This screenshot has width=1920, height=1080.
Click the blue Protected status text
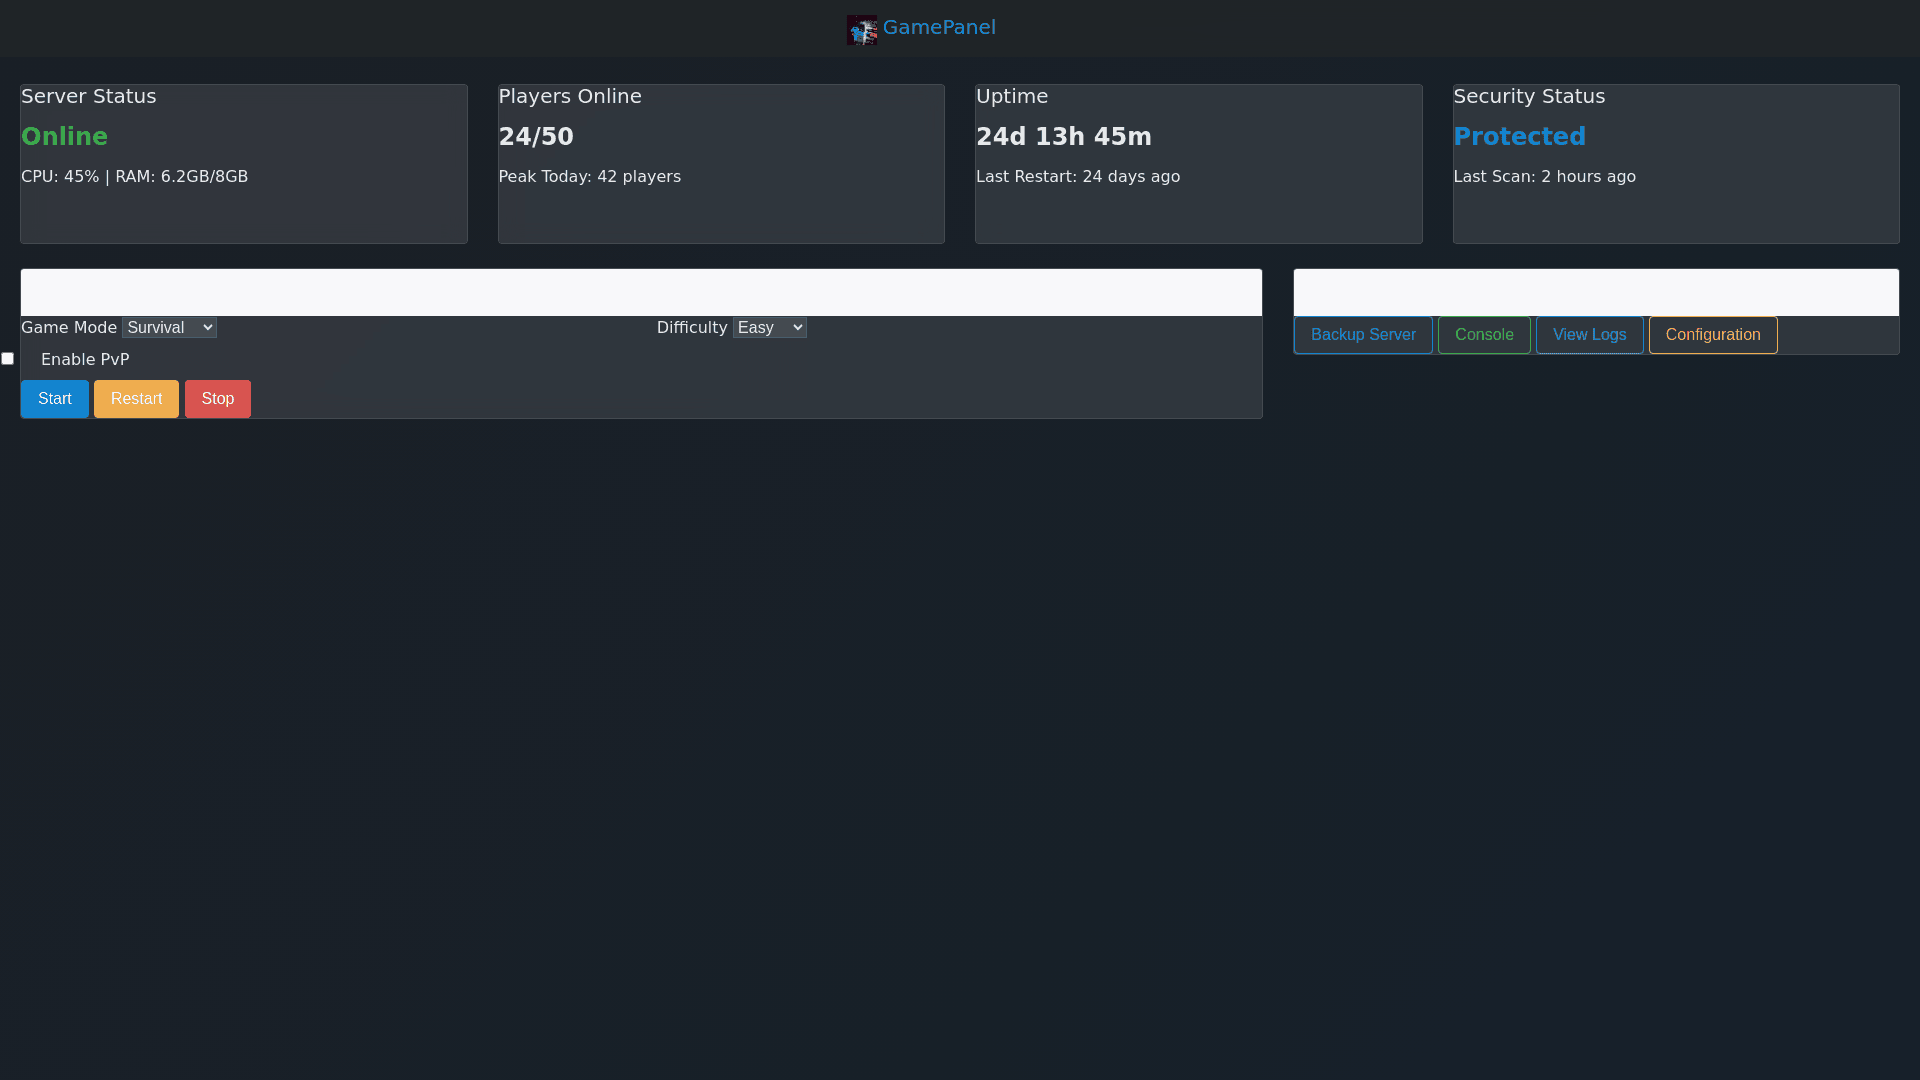pos(1518,137)
